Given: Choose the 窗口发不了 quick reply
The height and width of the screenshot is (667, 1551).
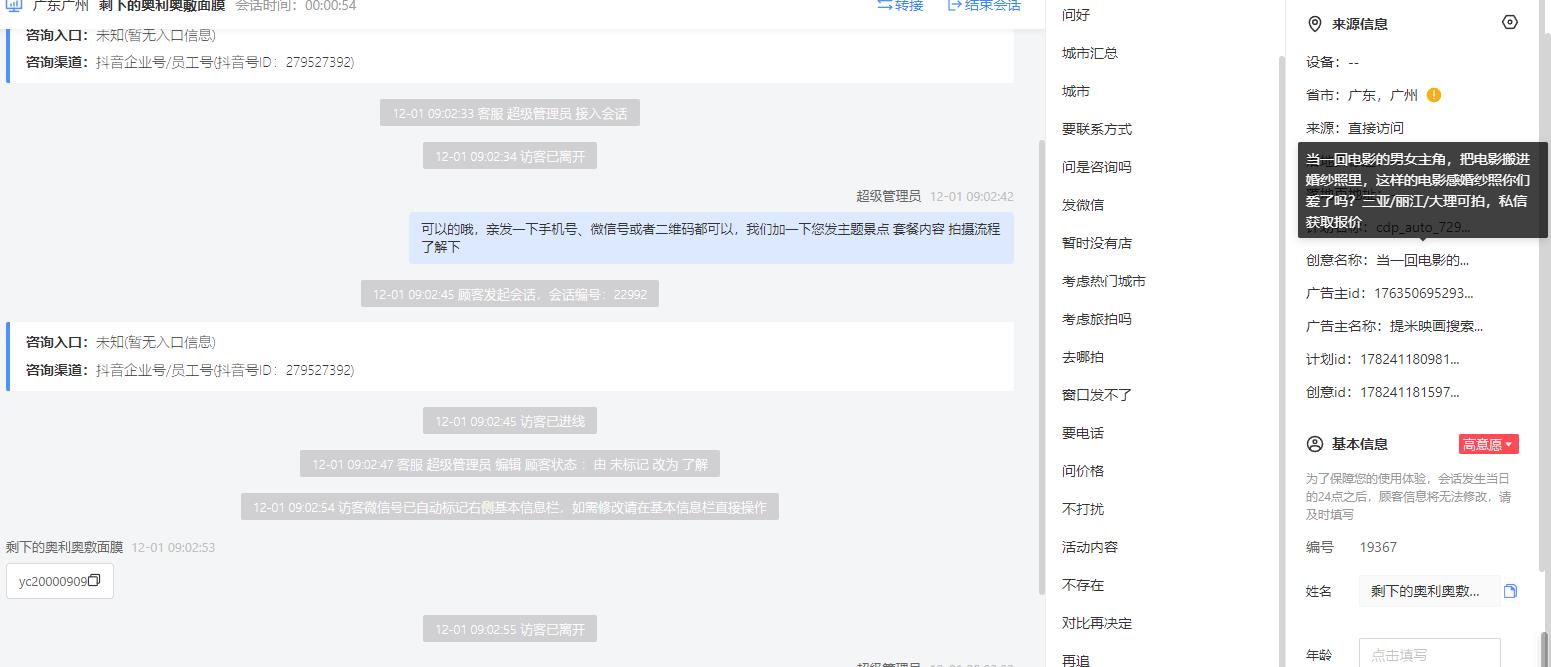Looking at the screenshot, I should pos(1097,395).
